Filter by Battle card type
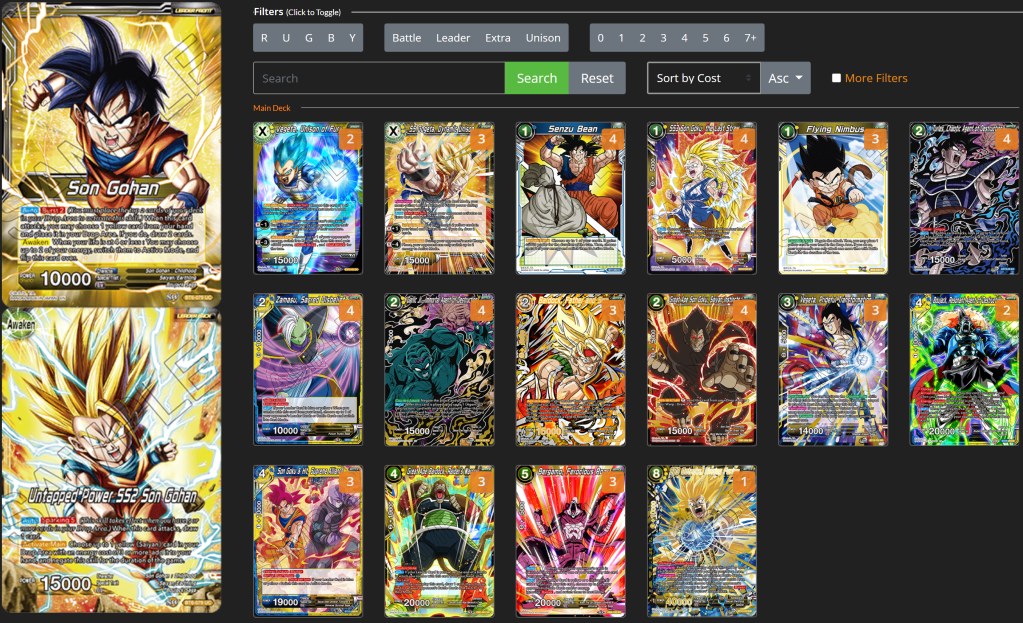This screenshot has height=623, width=1023. pos(406,38)
